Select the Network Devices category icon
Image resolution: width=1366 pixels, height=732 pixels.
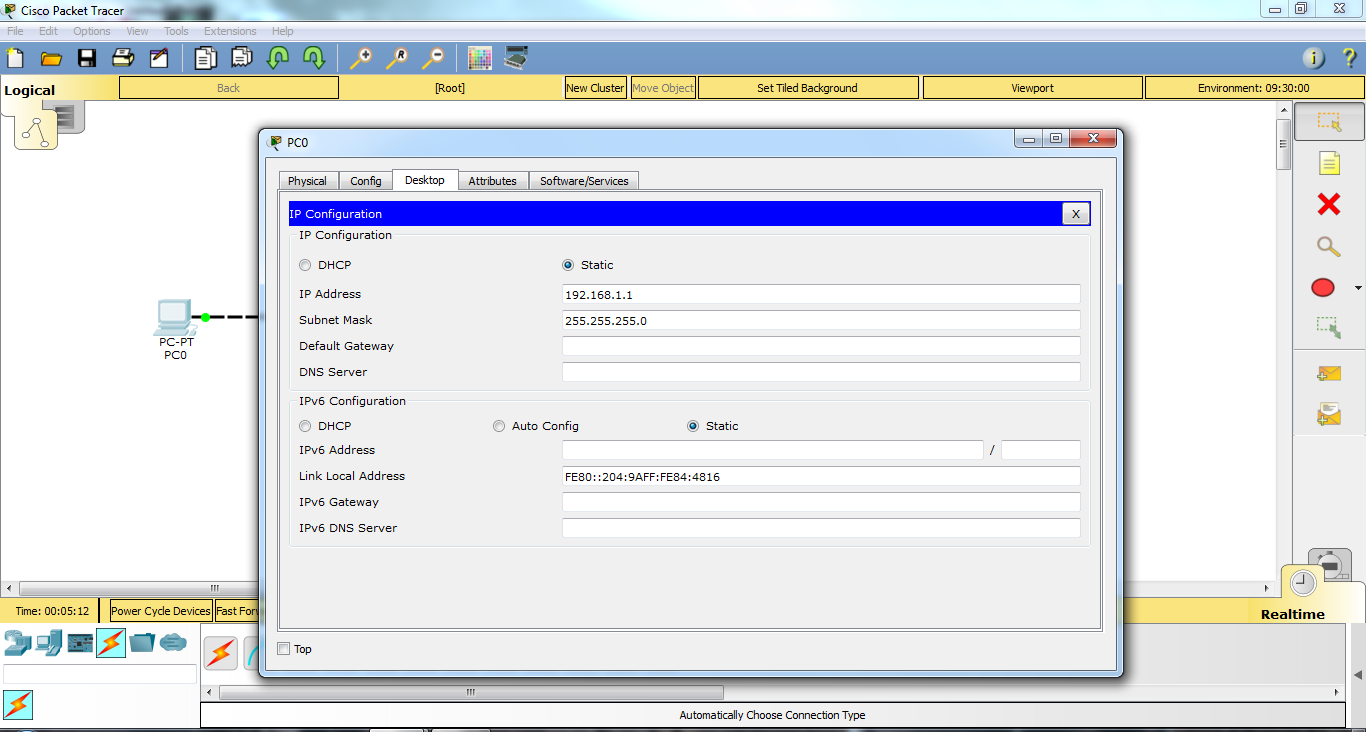coord(18,643)
